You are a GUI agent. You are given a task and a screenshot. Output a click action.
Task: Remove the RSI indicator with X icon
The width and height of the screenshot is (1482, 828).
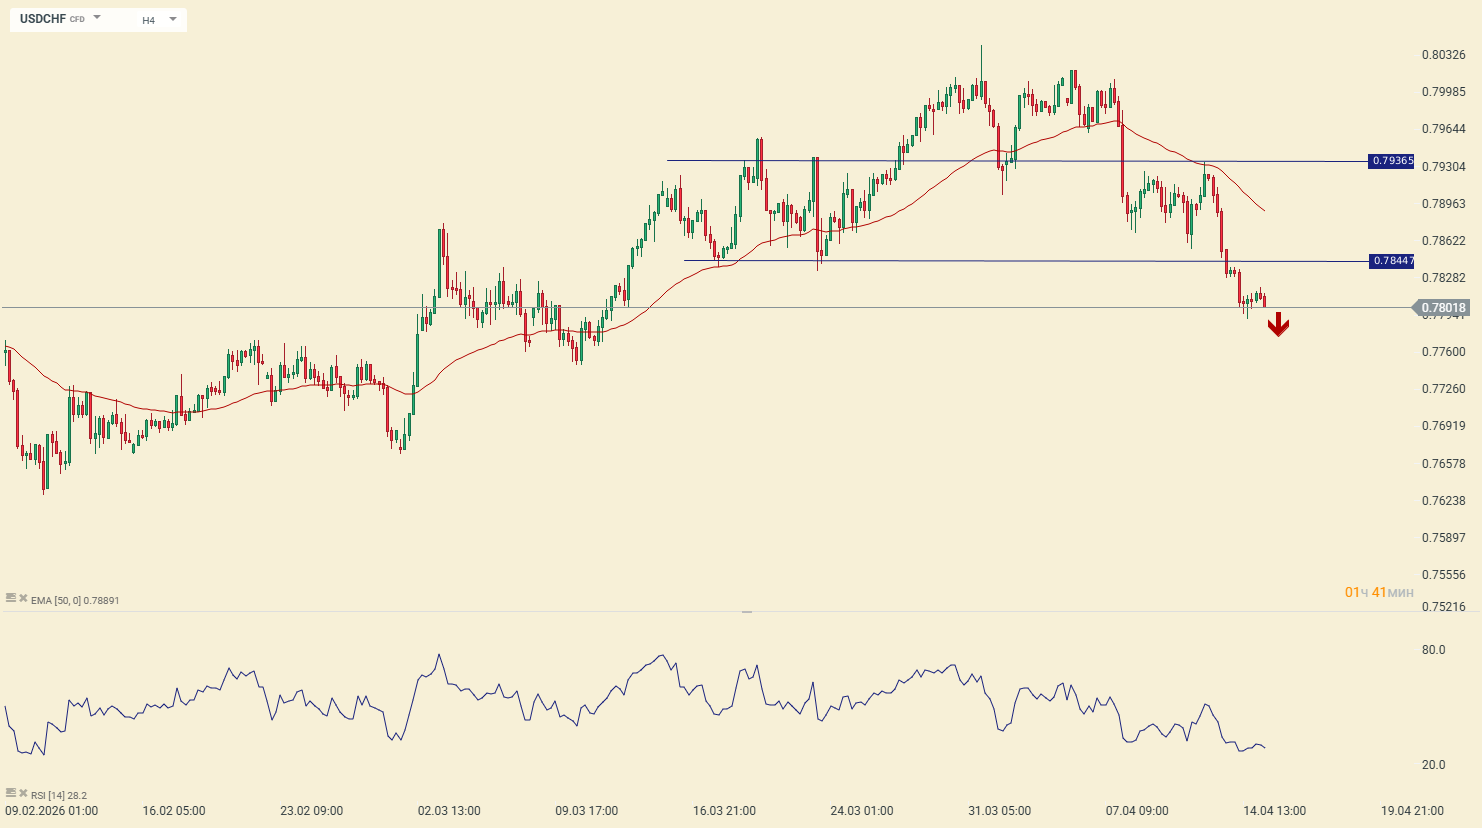(x=22, y=792)
